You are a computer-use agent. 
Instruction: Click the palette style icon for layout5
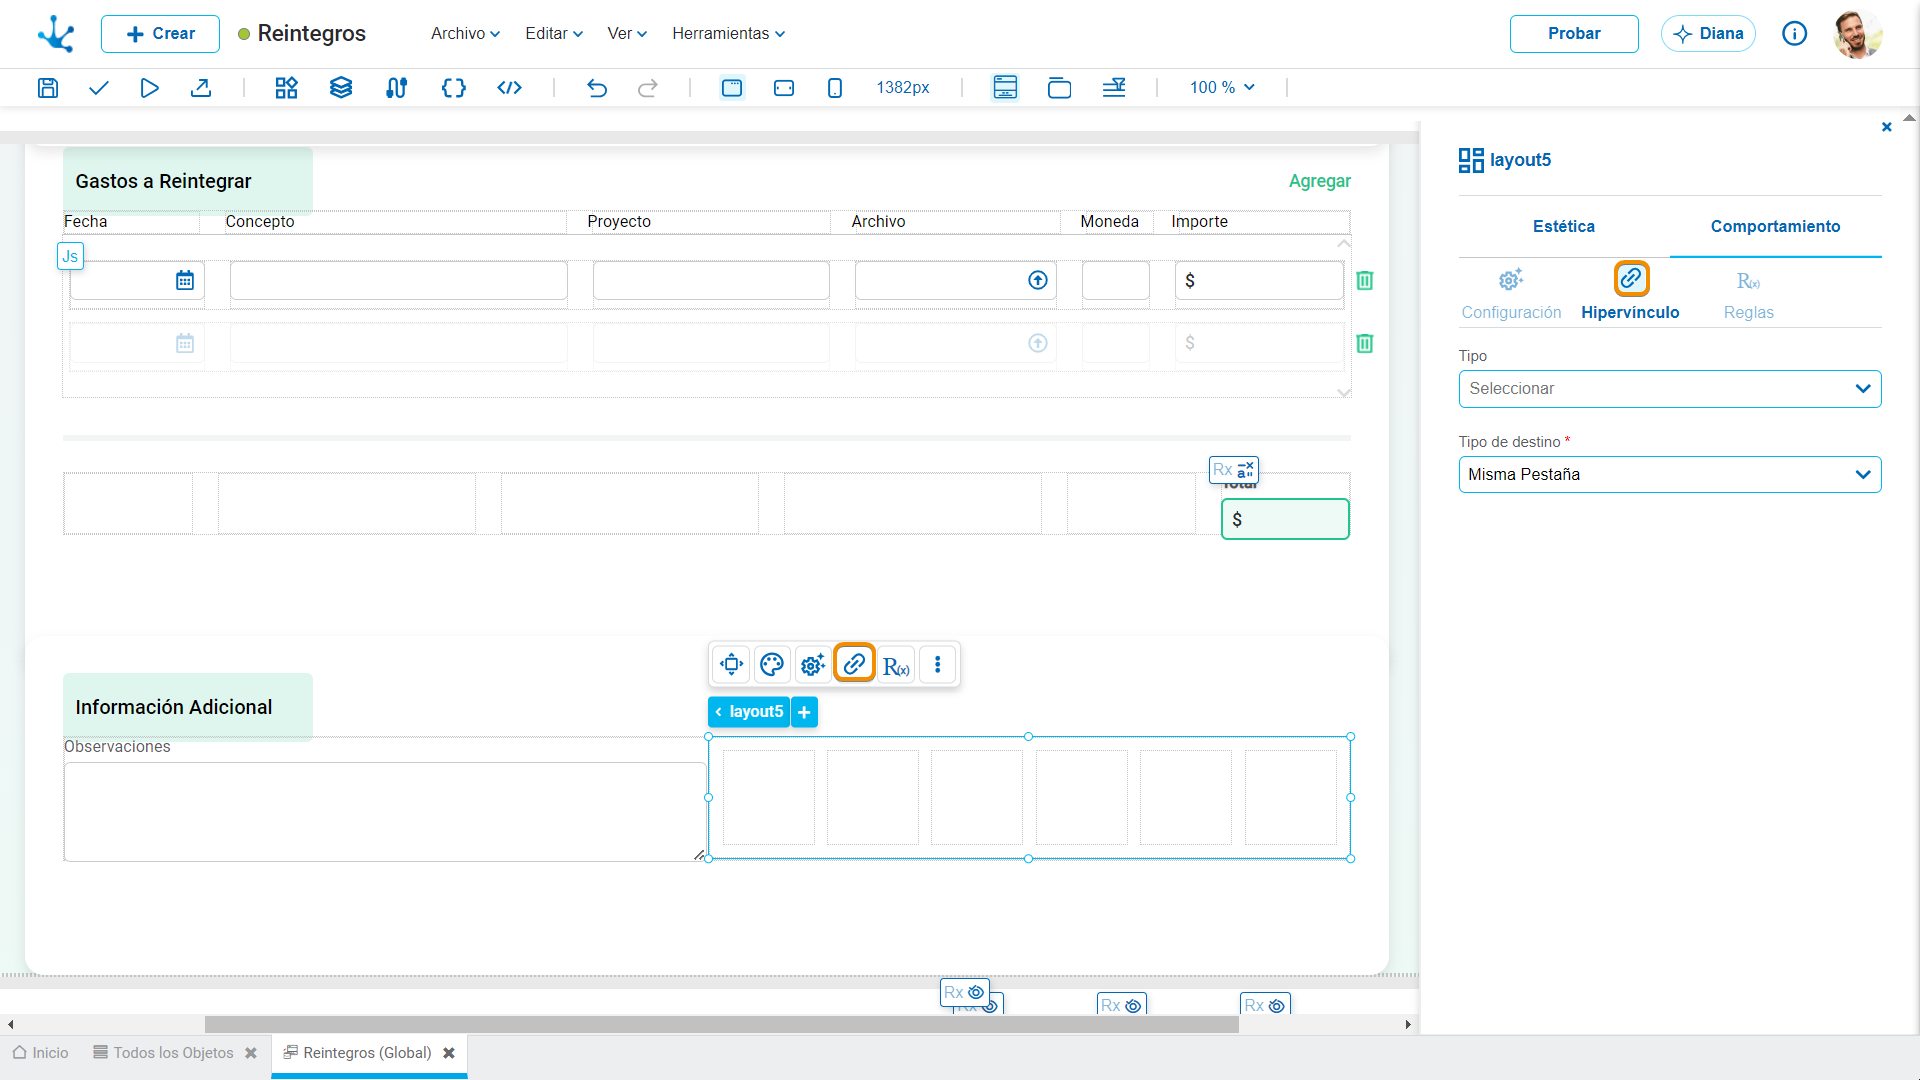point(771,664)
